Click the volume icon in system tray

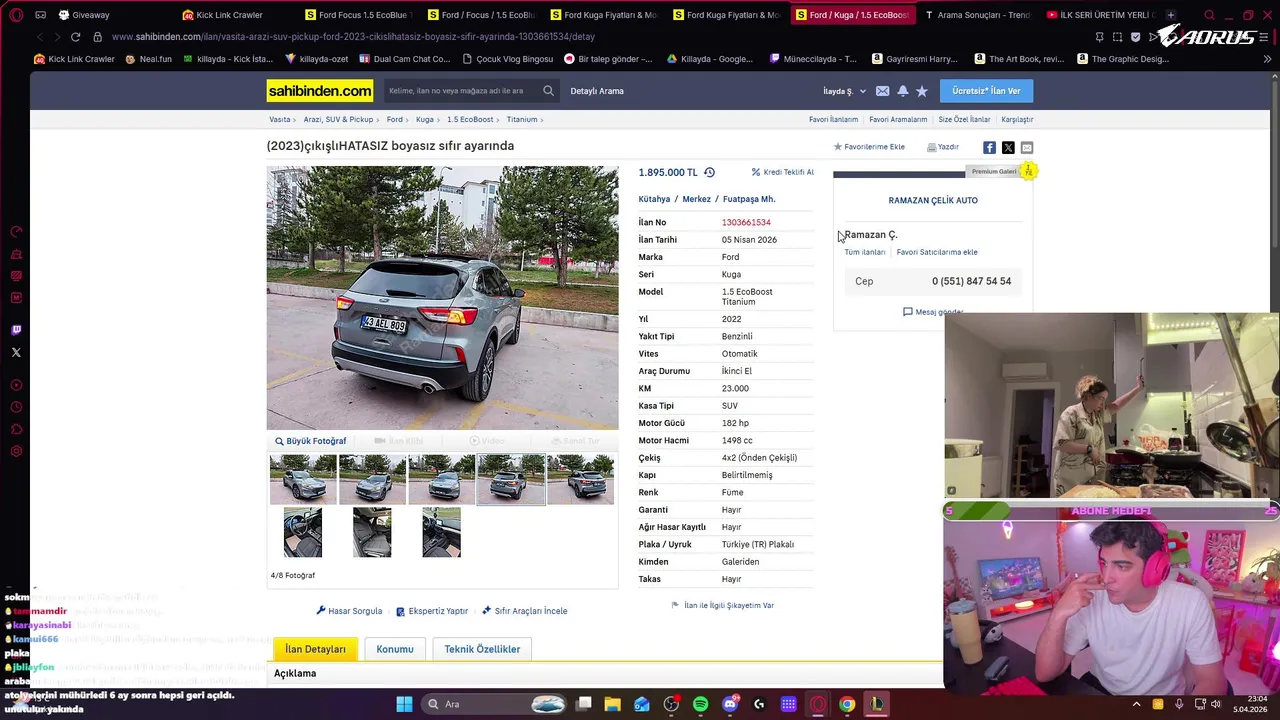pyautogui.click(x=1216, y=704)
